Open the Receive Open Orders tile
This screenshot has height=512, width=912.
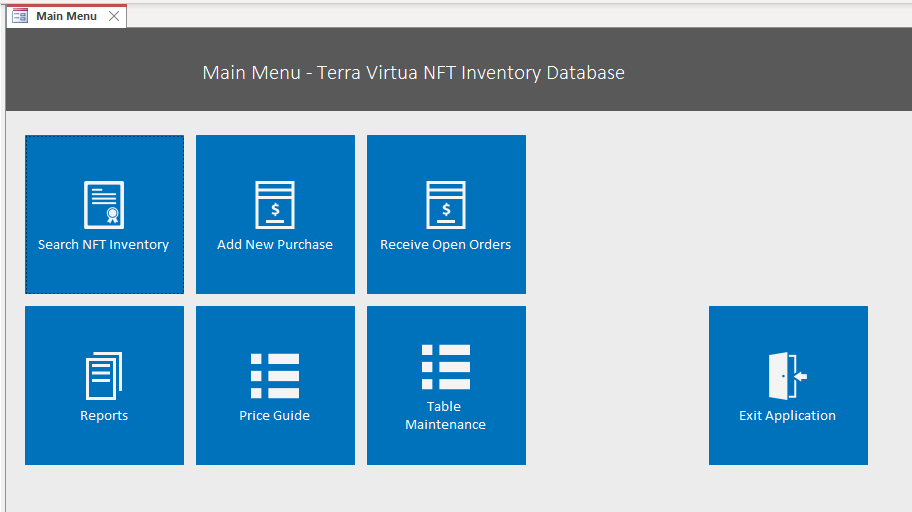coord(446,214)
